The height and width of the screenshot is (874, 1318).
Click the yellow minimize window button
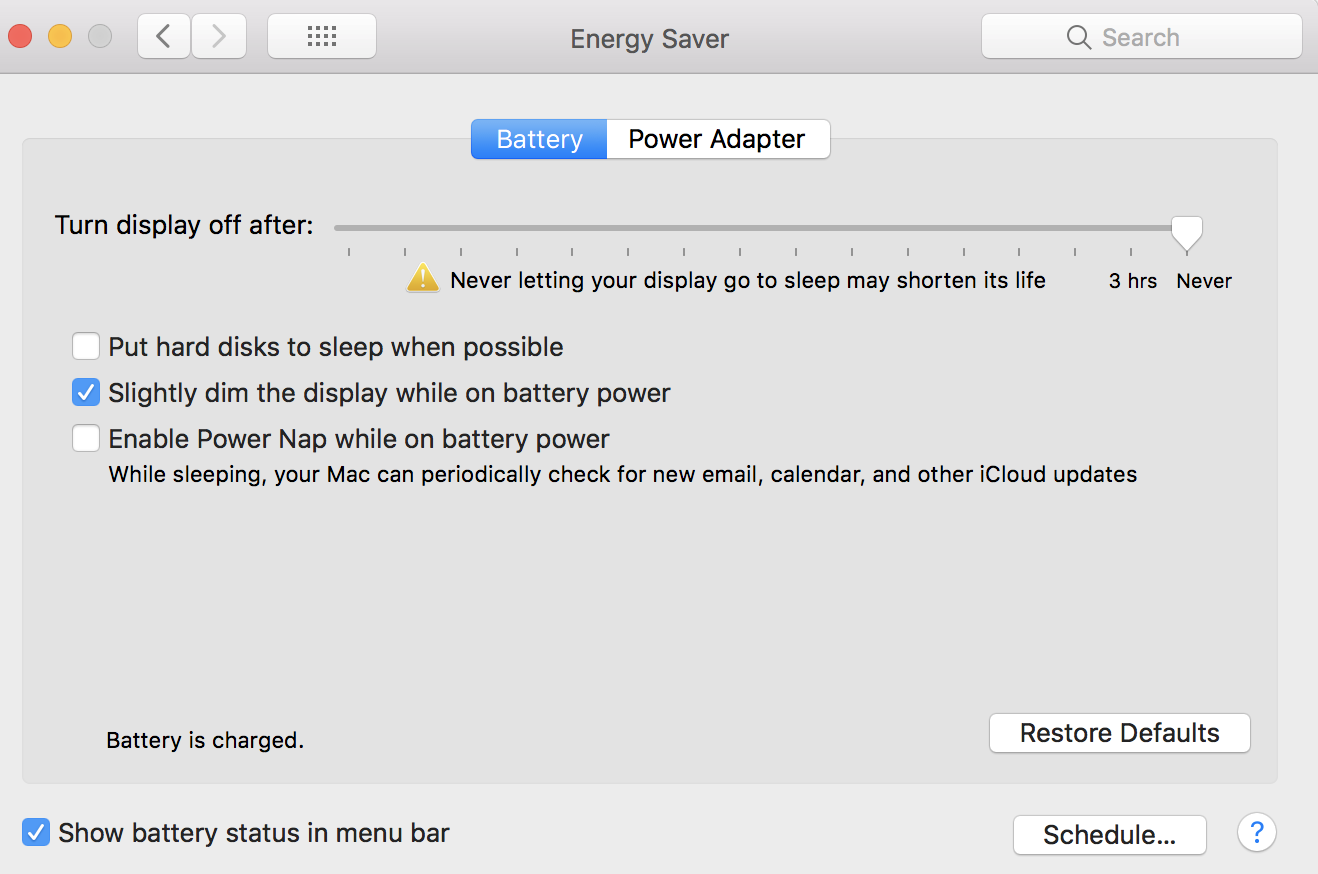point(60,37)
